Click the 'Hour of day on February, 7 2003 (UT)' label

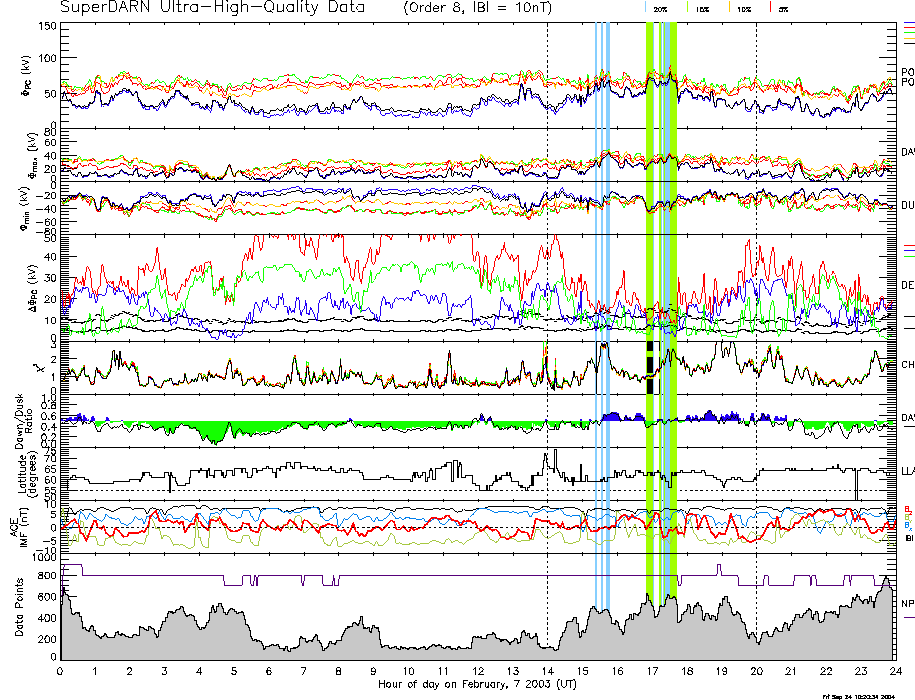coord(477,684)
